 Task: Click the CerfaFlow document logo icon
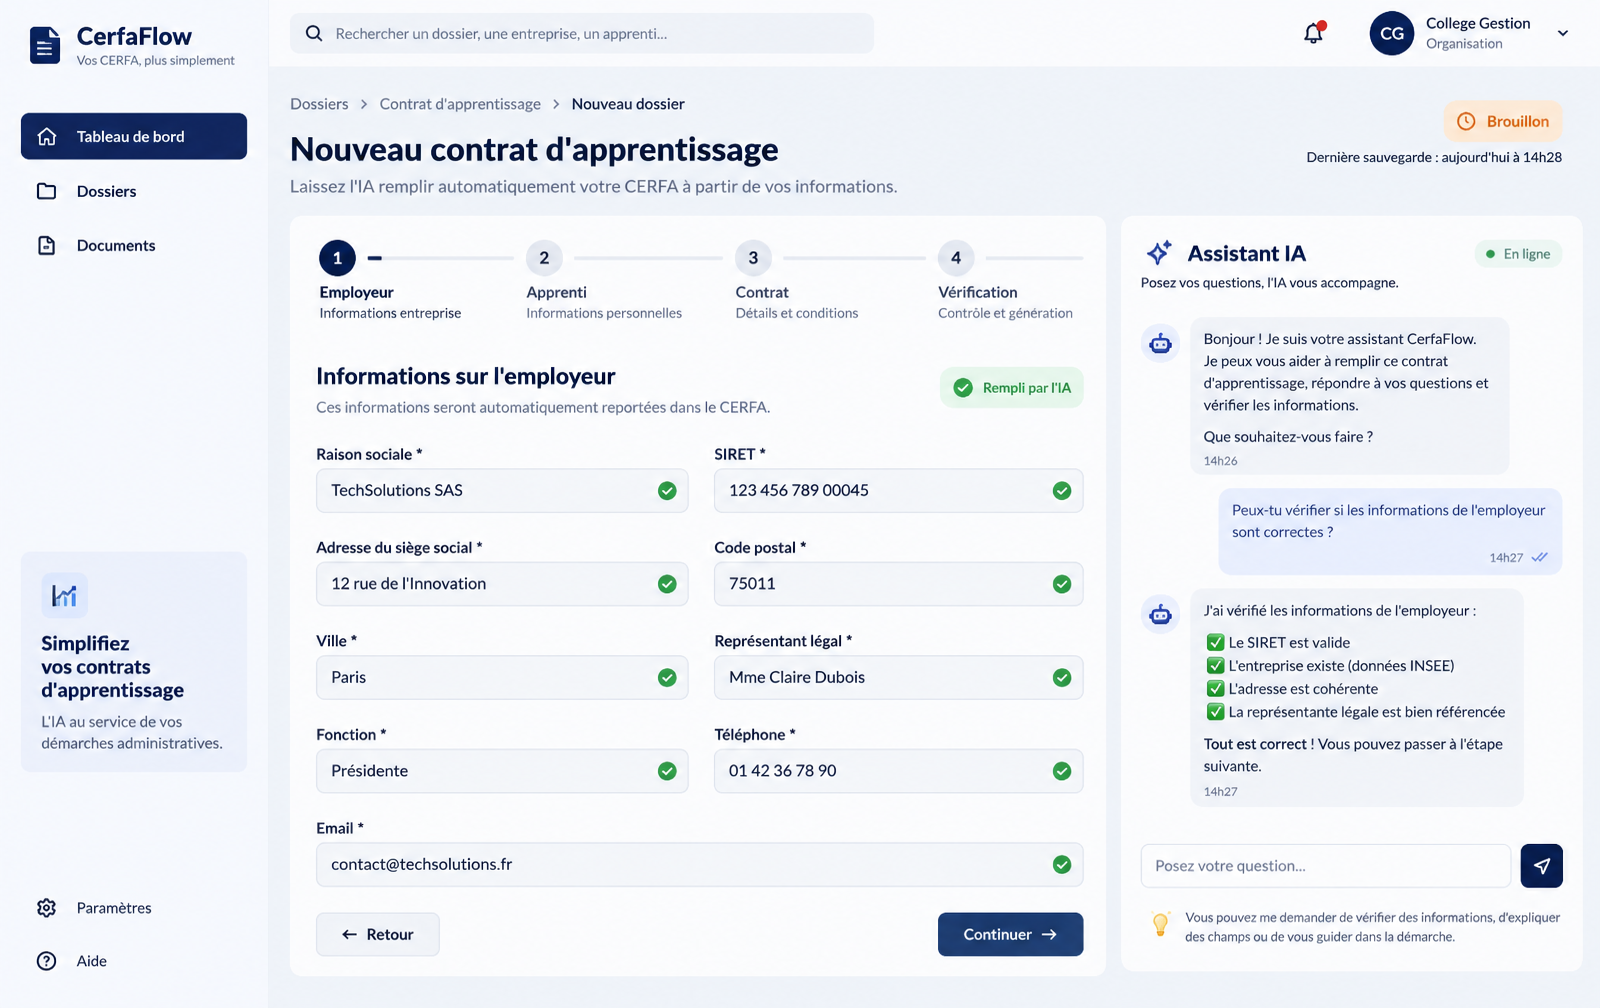(x=45, y=45)
